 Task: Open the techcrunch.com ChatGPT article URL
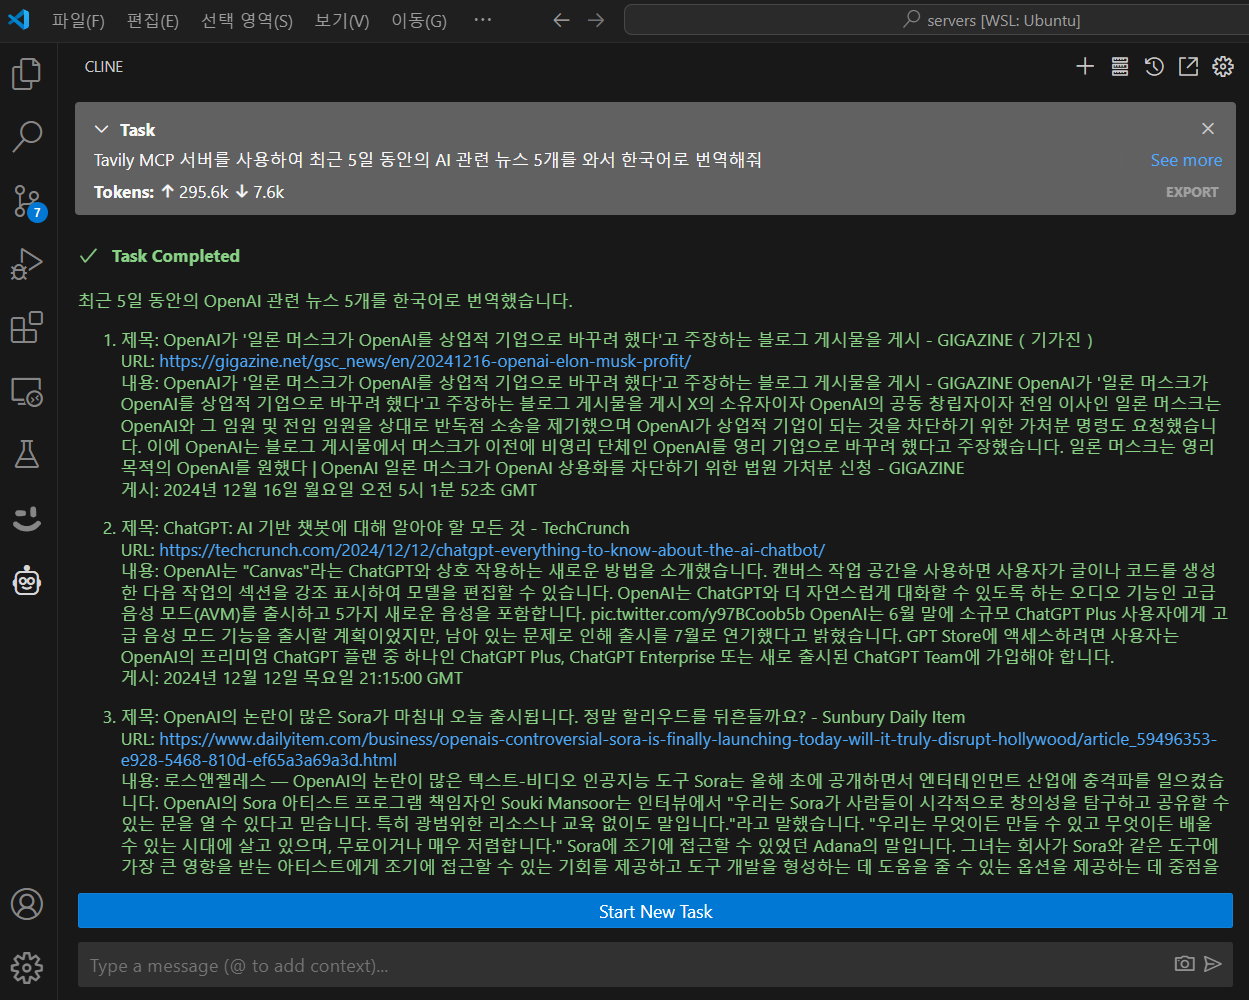(x=492, y=550)
